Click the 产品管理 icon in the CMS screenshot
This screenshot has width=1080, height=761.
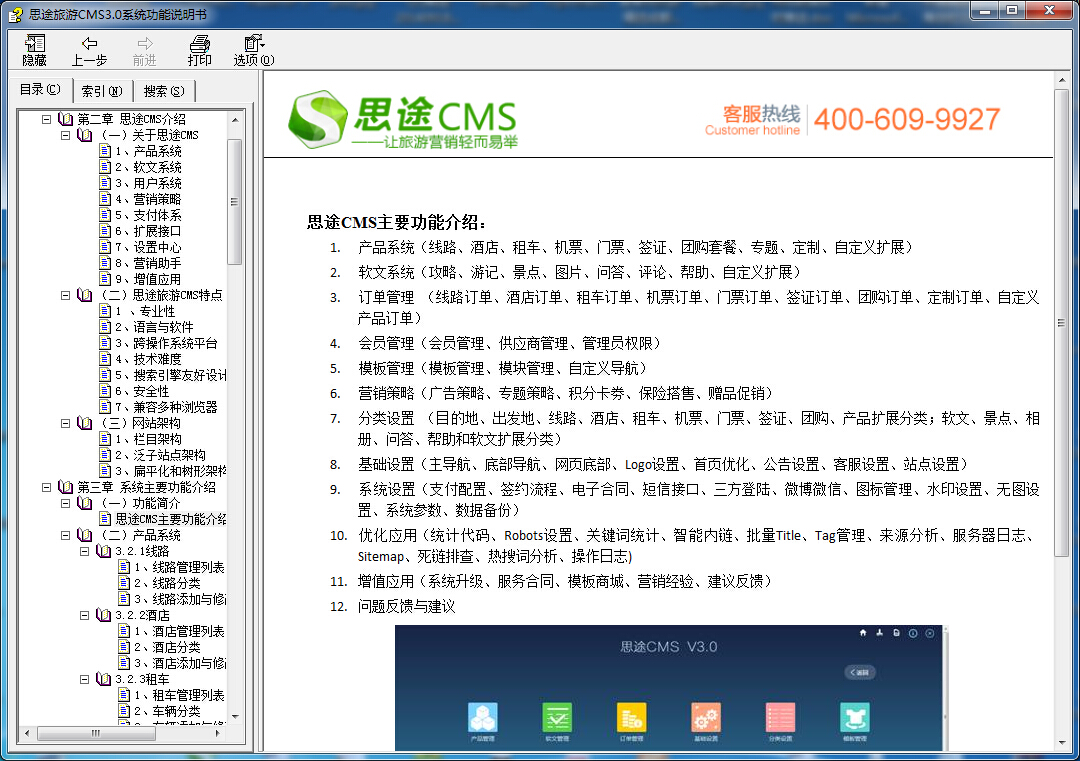click(482, 718)
